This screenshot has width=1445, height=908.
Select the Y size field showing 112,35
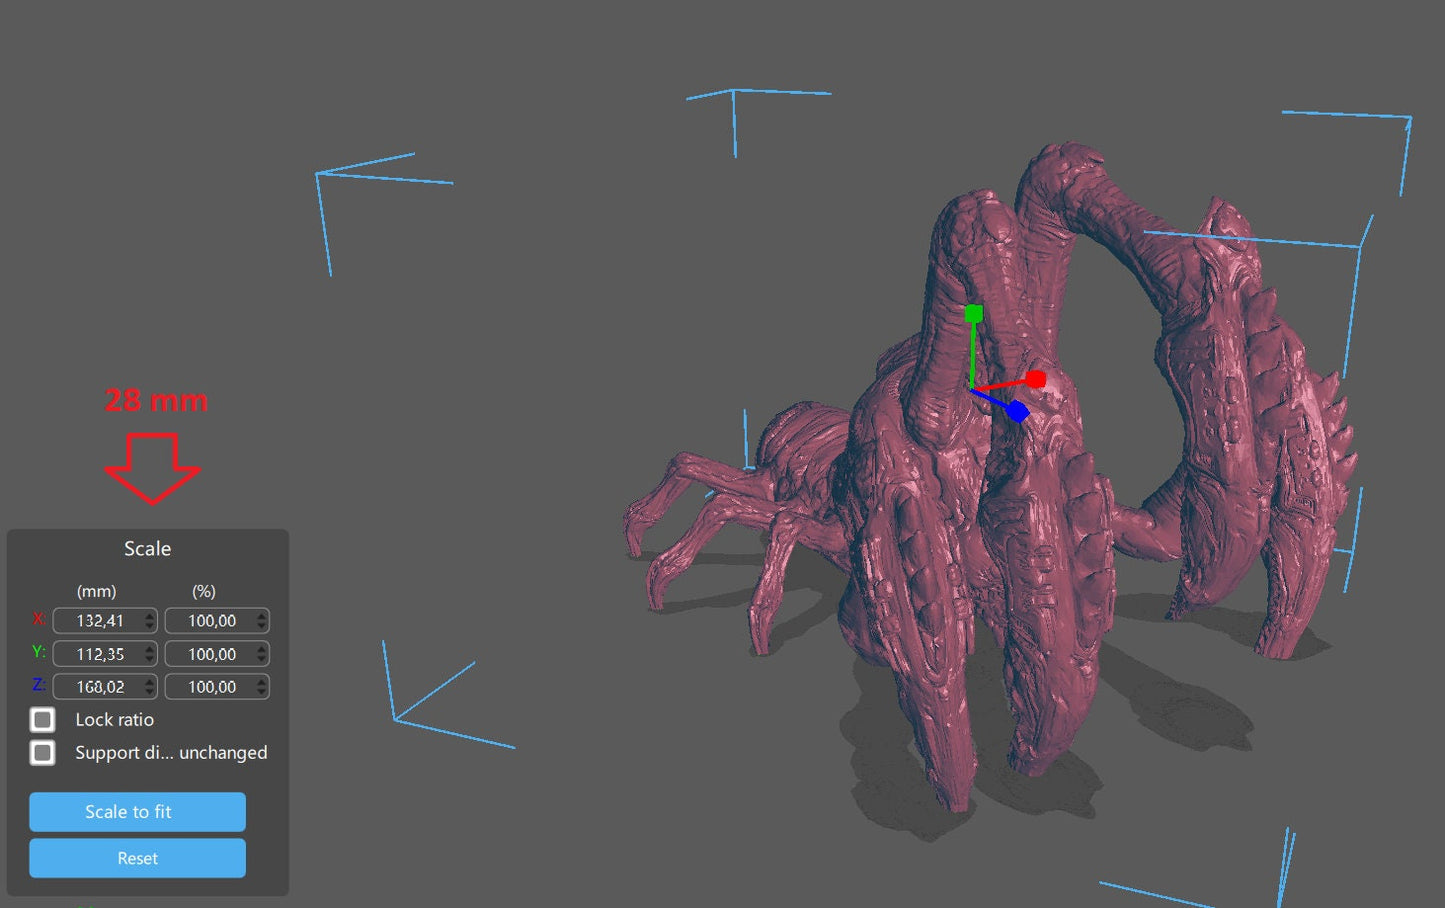pos(99,654)
